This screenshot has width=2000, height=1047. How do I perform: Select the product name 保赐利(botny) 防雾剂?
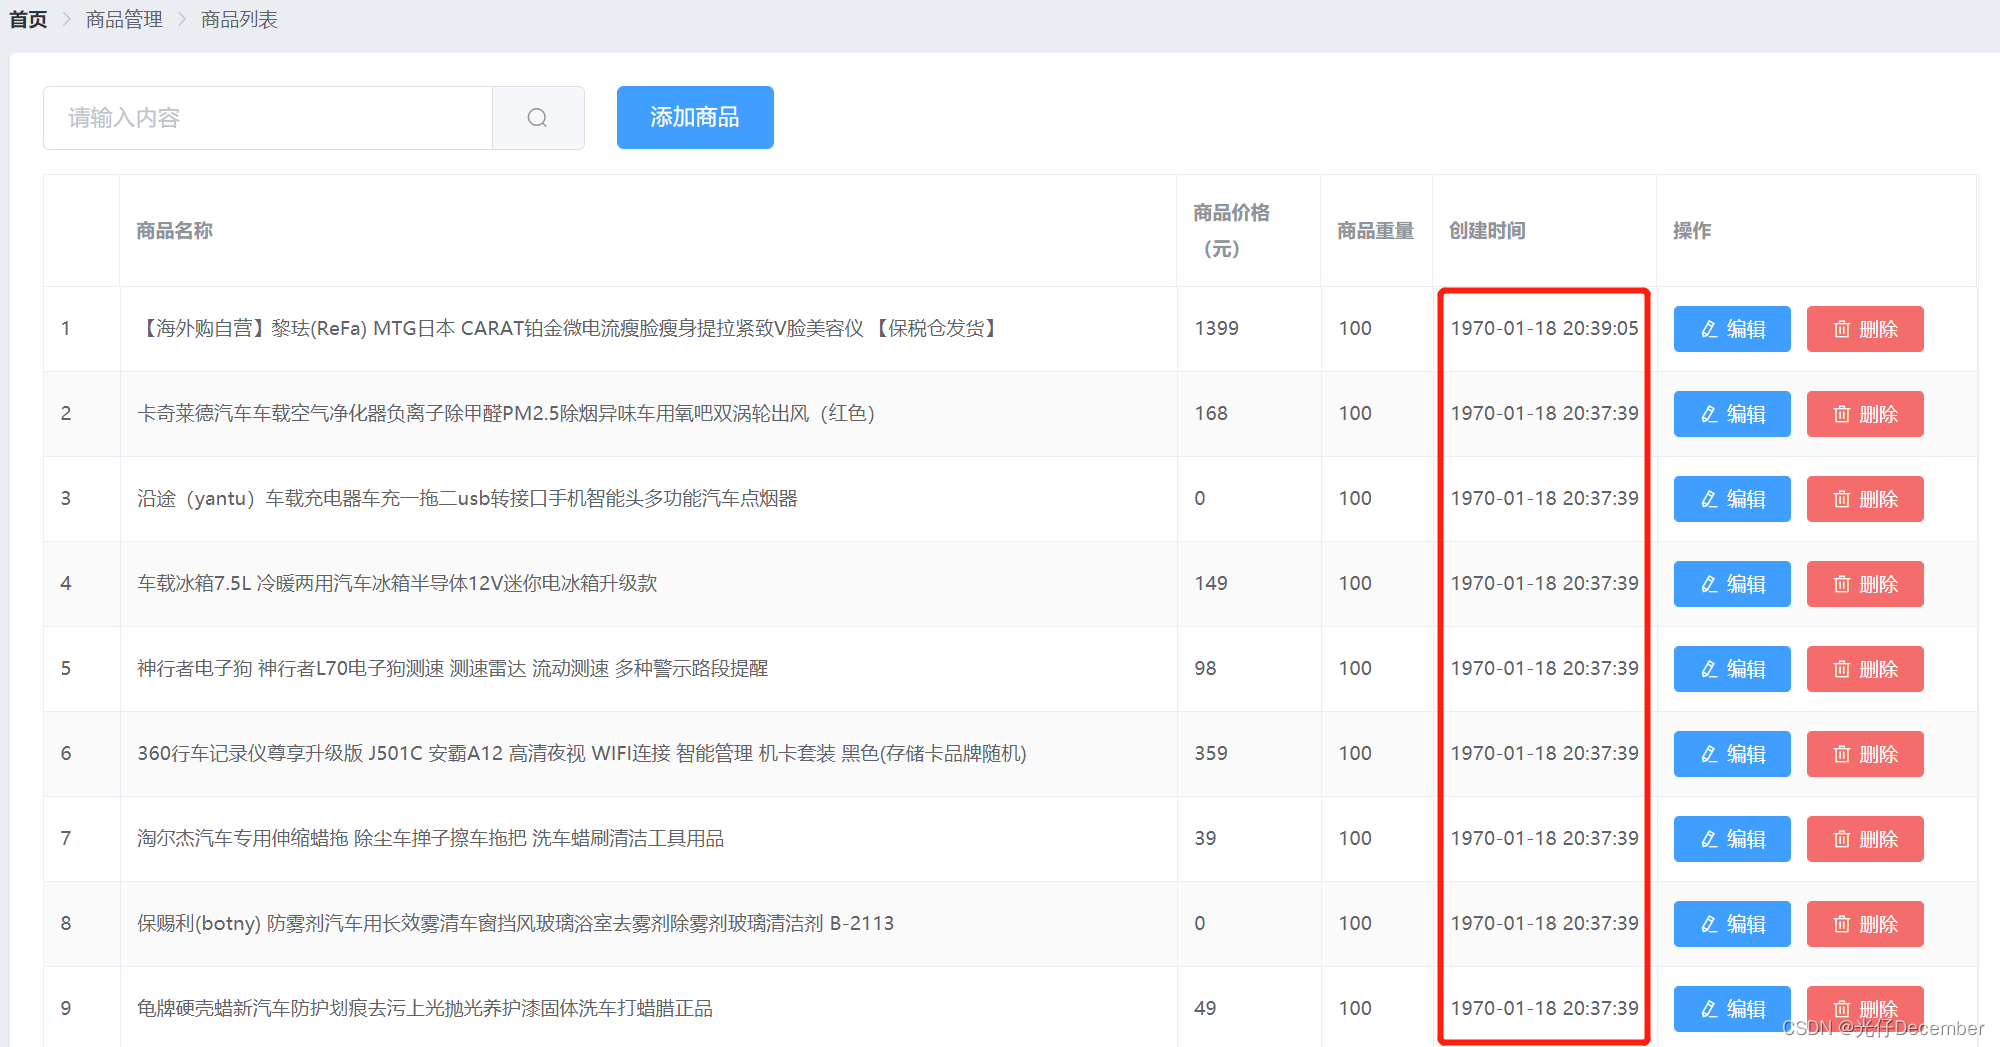pyautogui.click(x=516, y=923)
